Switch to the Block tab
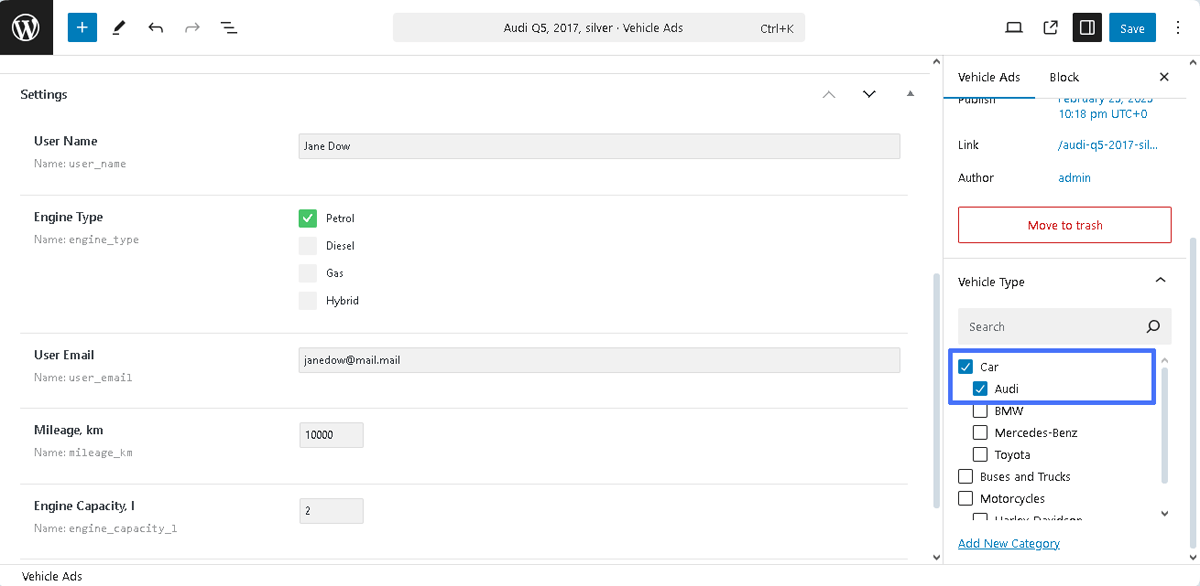The height and width of the screenshot is (586, 1200). click(x=1064, y=77)
